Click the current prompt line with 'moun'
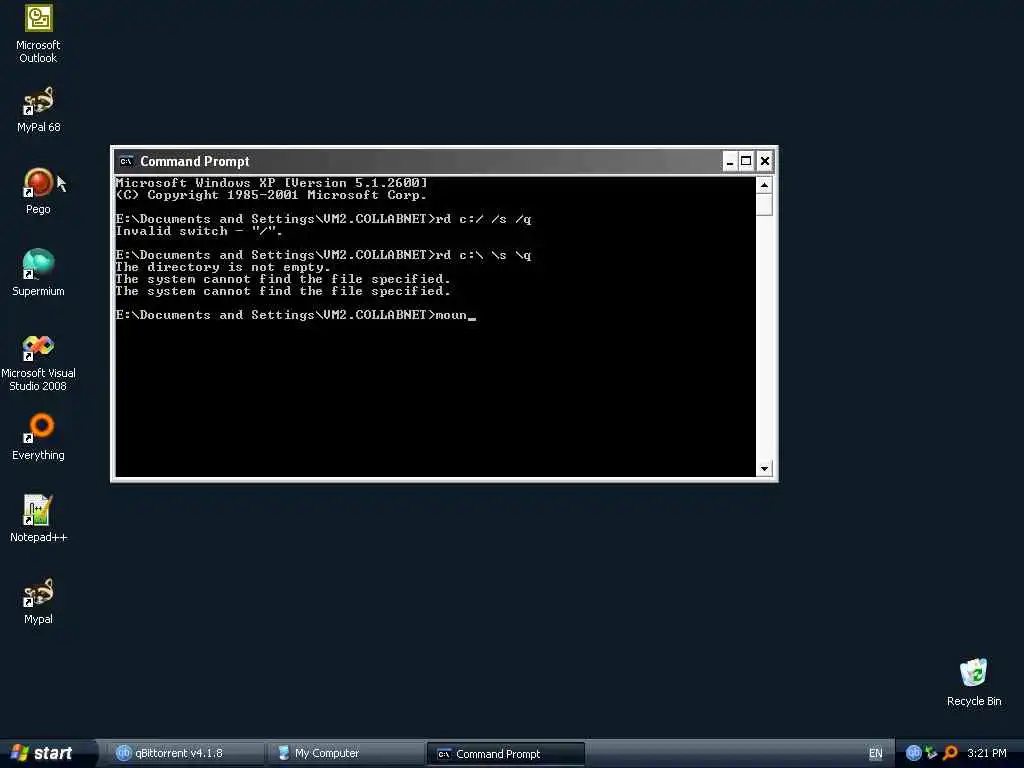This screenshot has width=1024, height=768. pos(295,315)
